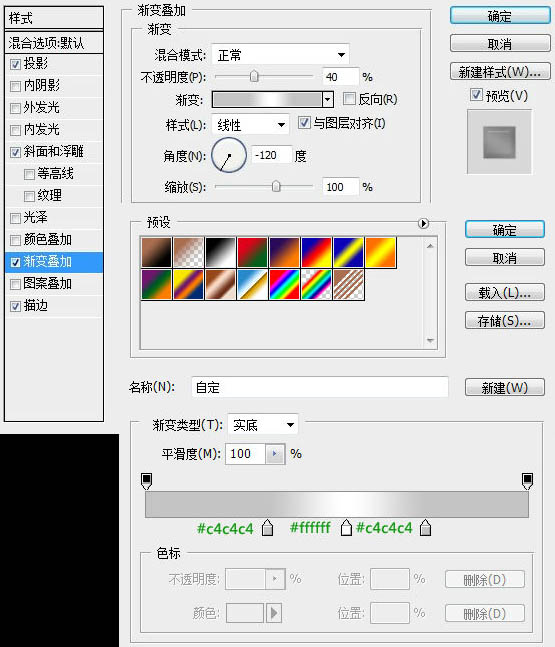
Task: Open the presets panel flyout menu arrow
Action: click(423, 223)
